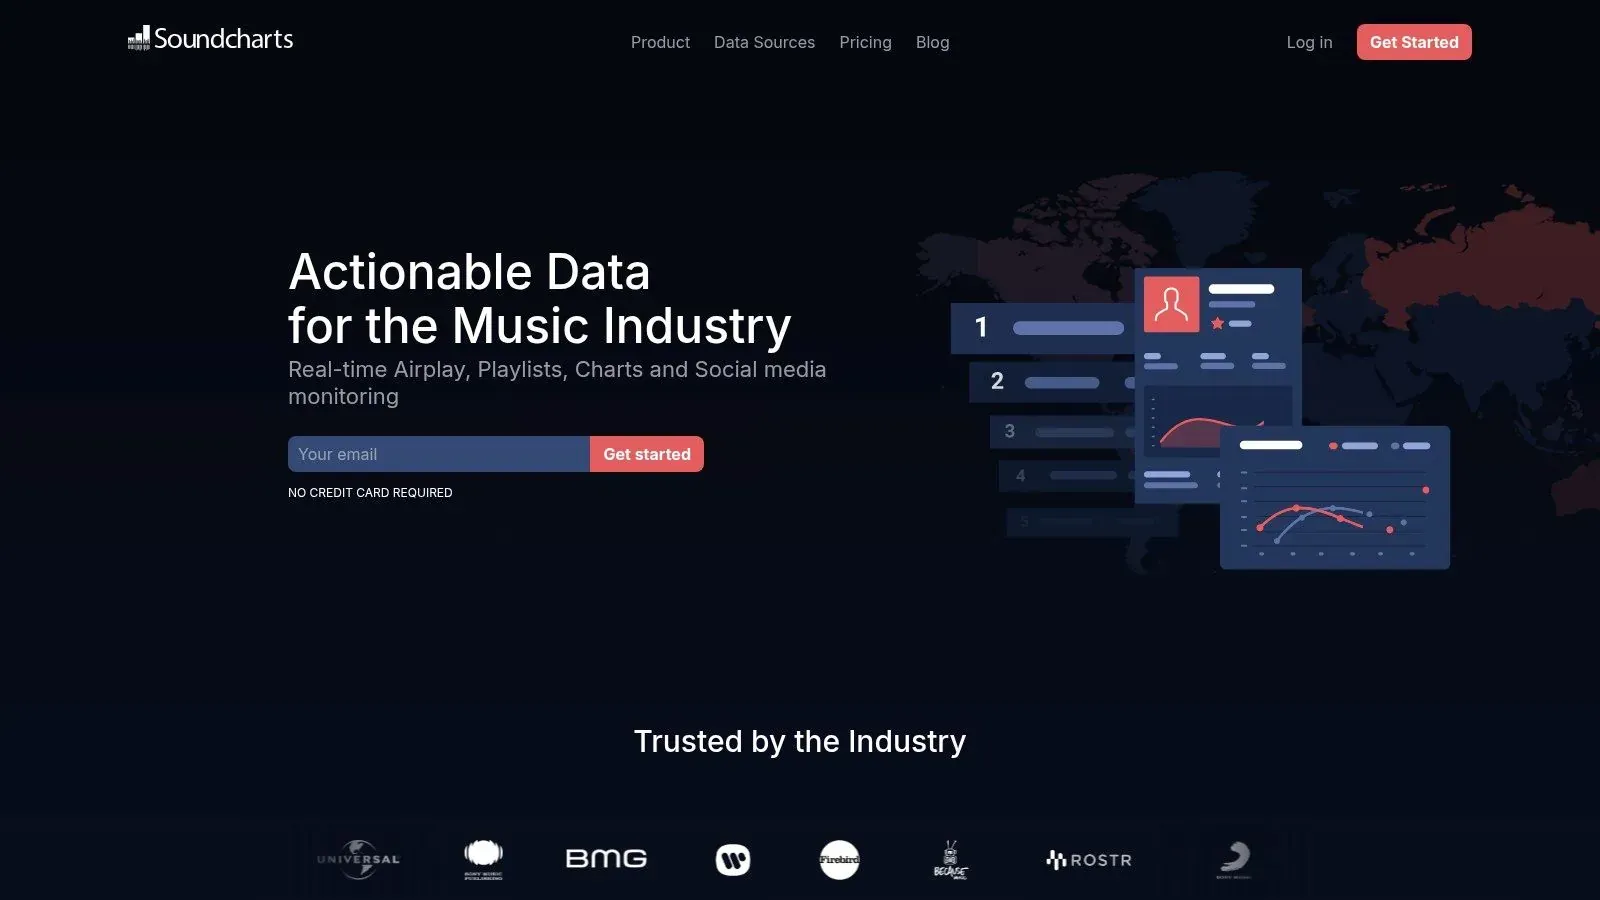Click the Log in link
The width and height of the screenshot is (1600, 900).
pos(1309,42)
